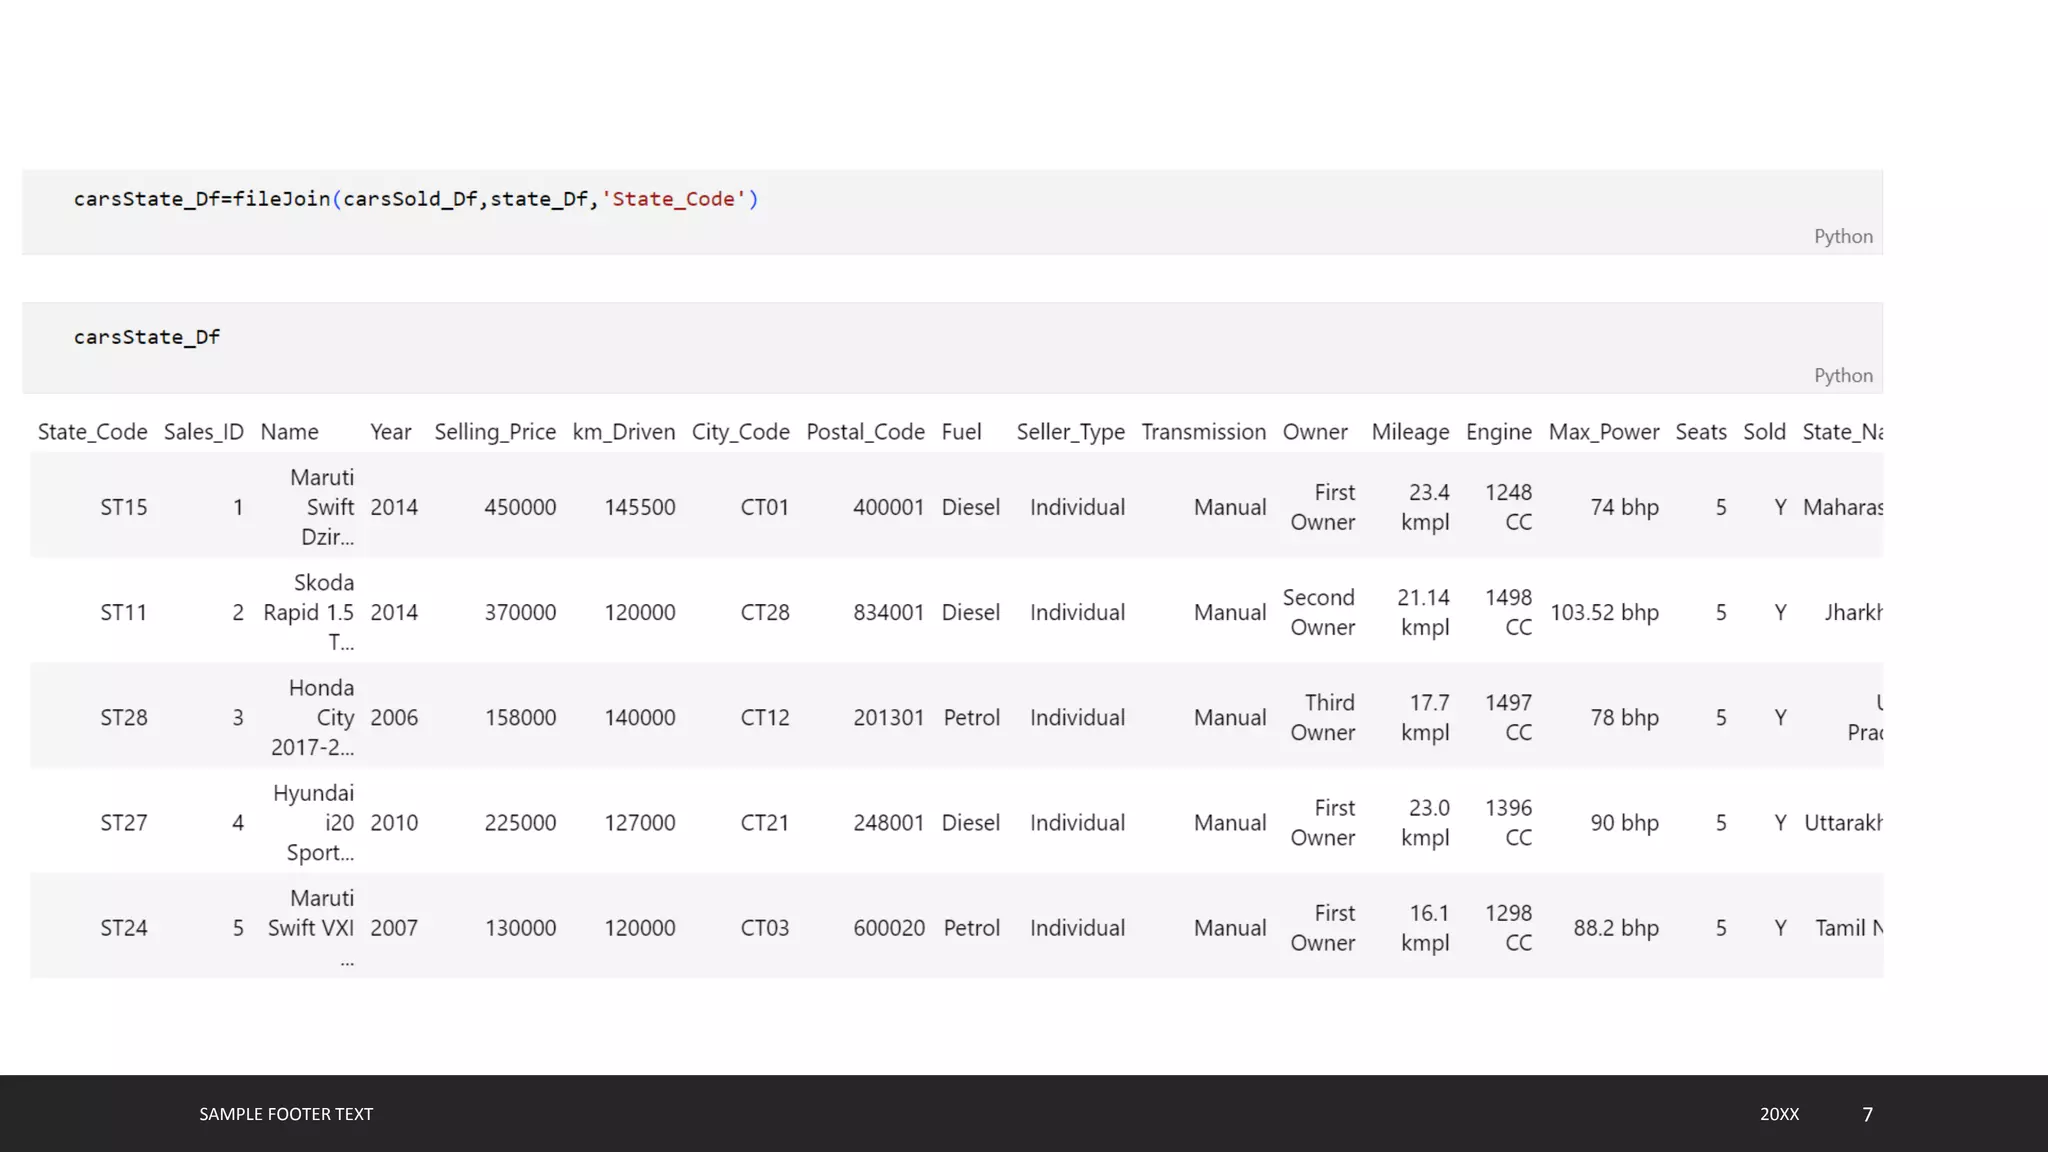Viewport: 2048px width, 1152px height.
Task: Select the ST15 cell in first row
Action: [x=123, y=507]
